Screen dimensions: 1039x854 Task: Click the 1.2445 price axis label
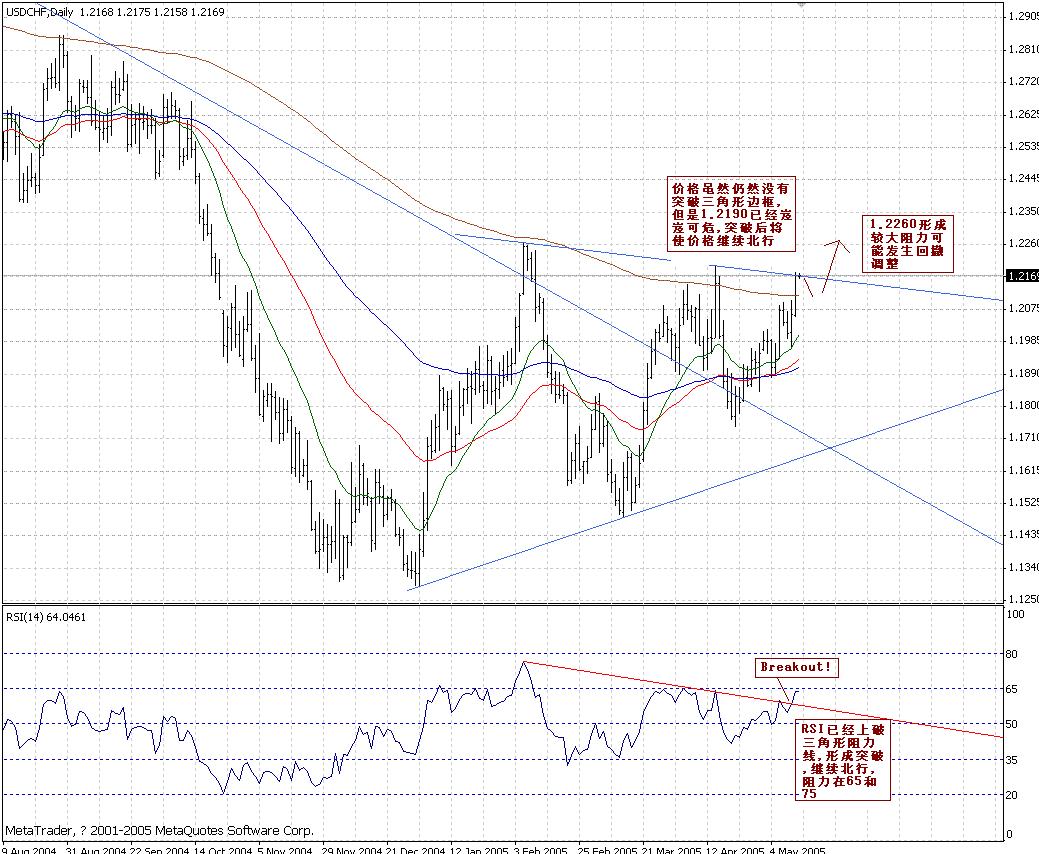(1023, 178)
